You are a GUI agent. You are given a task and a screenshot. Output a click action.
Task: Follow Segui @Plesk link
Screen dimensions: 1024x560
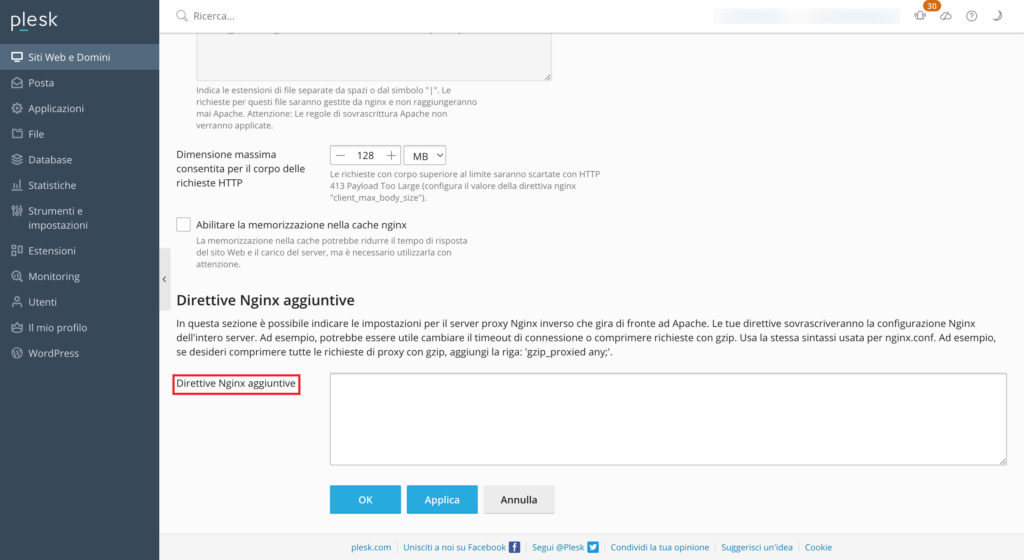[x=558, y=547]
